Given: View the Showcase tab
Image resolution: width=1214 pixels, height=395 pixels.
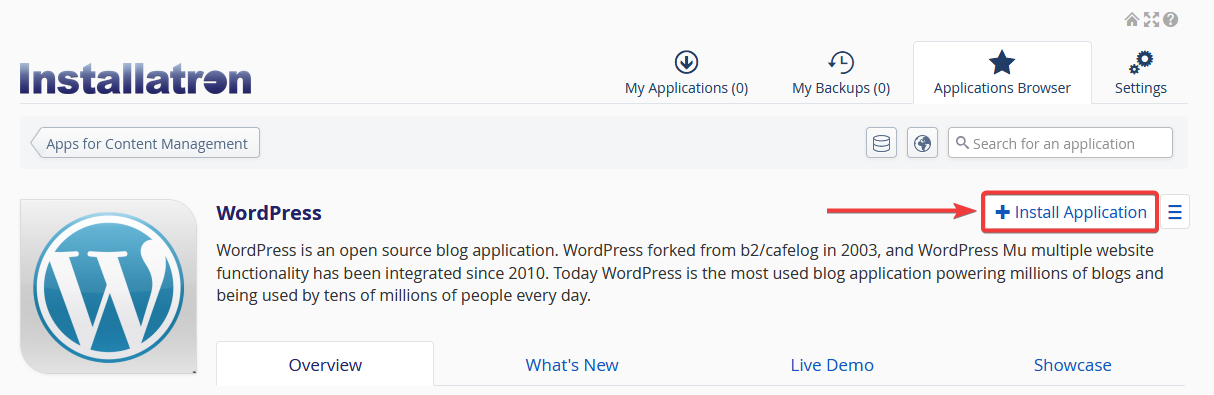Looking at the screenshot, I should pos(1072,365).
